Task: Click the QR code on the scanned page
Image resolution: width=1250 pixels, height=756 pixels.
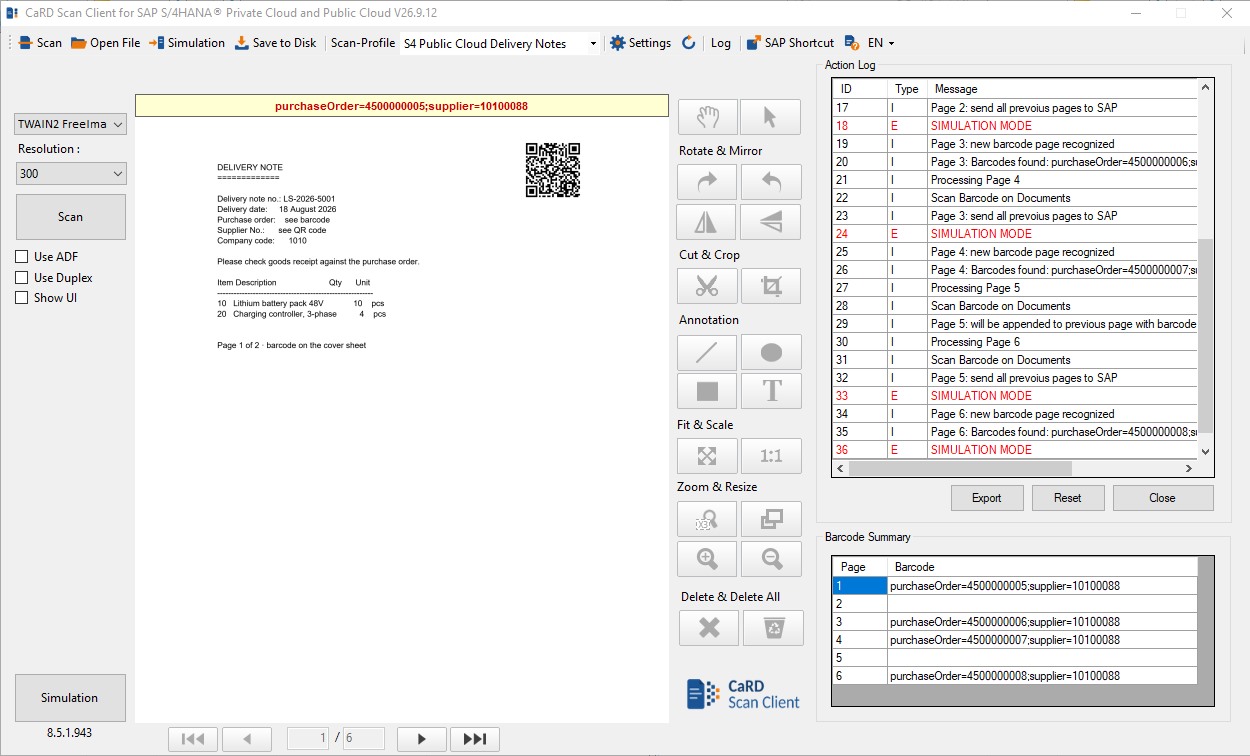Action: click(553, 170)
